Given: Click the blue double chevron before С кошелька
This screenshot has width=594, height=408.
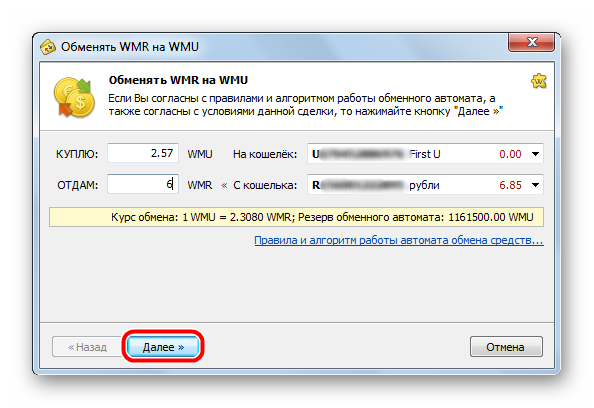Looking at the screenshot, I should point(224,185).
